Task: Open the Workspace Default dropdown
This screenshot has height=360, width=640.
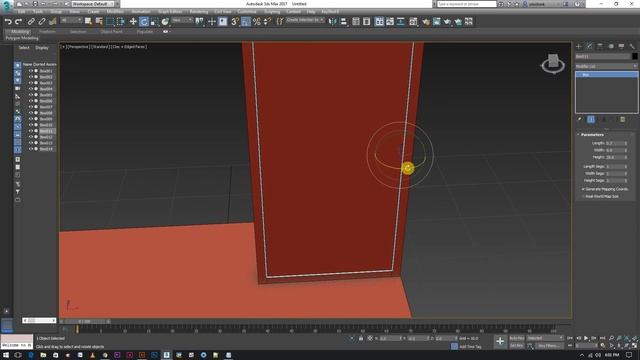Action: [93, 4]
